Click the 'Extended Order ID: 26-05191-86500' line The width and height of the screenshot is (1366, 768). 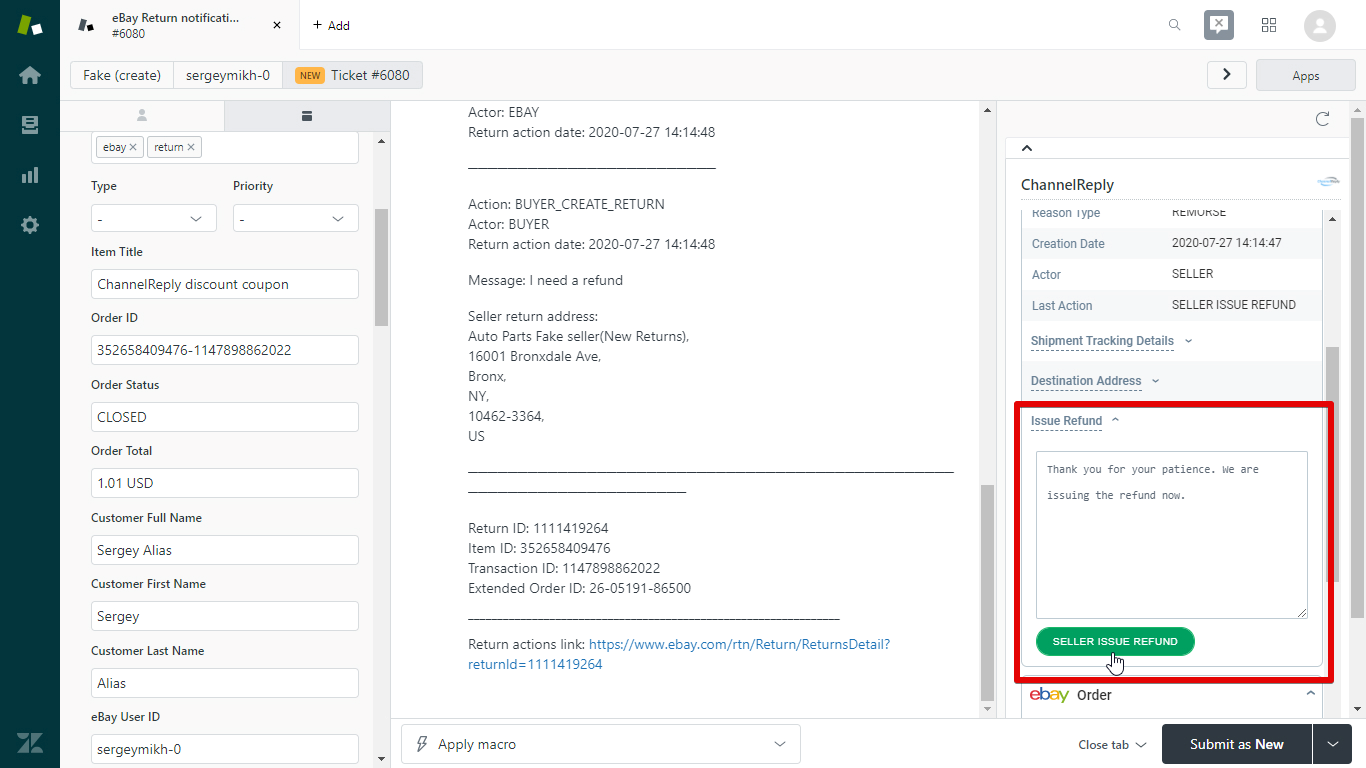579,588
